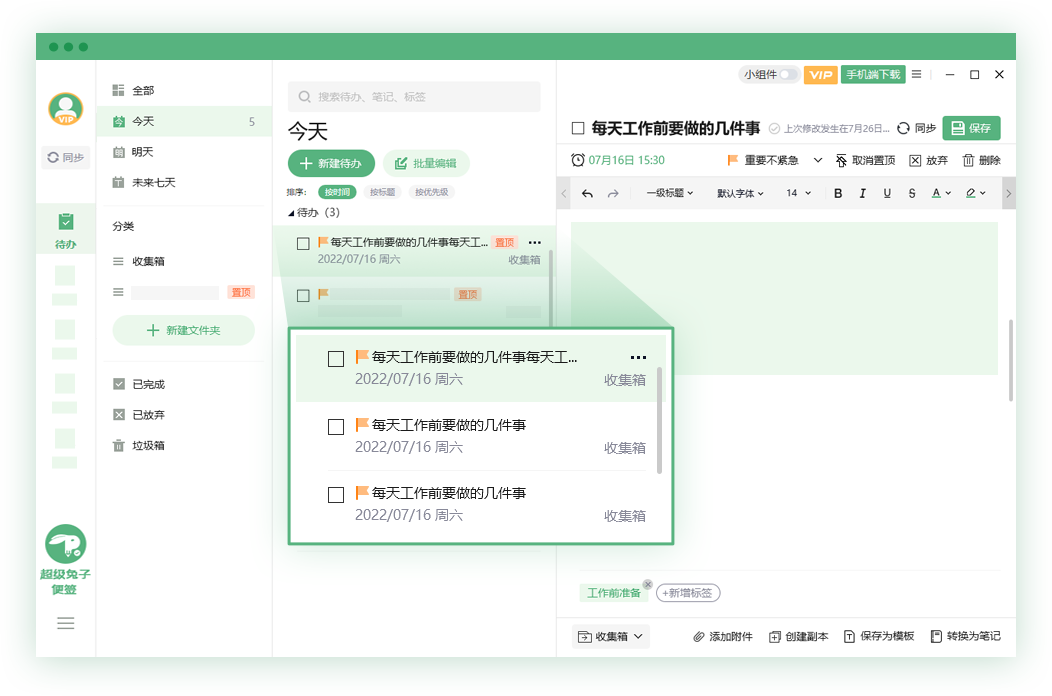The image size is (1052, 696).
Task: Sync the note using 同步 beside 保存
Action: [x=916, y=128]
